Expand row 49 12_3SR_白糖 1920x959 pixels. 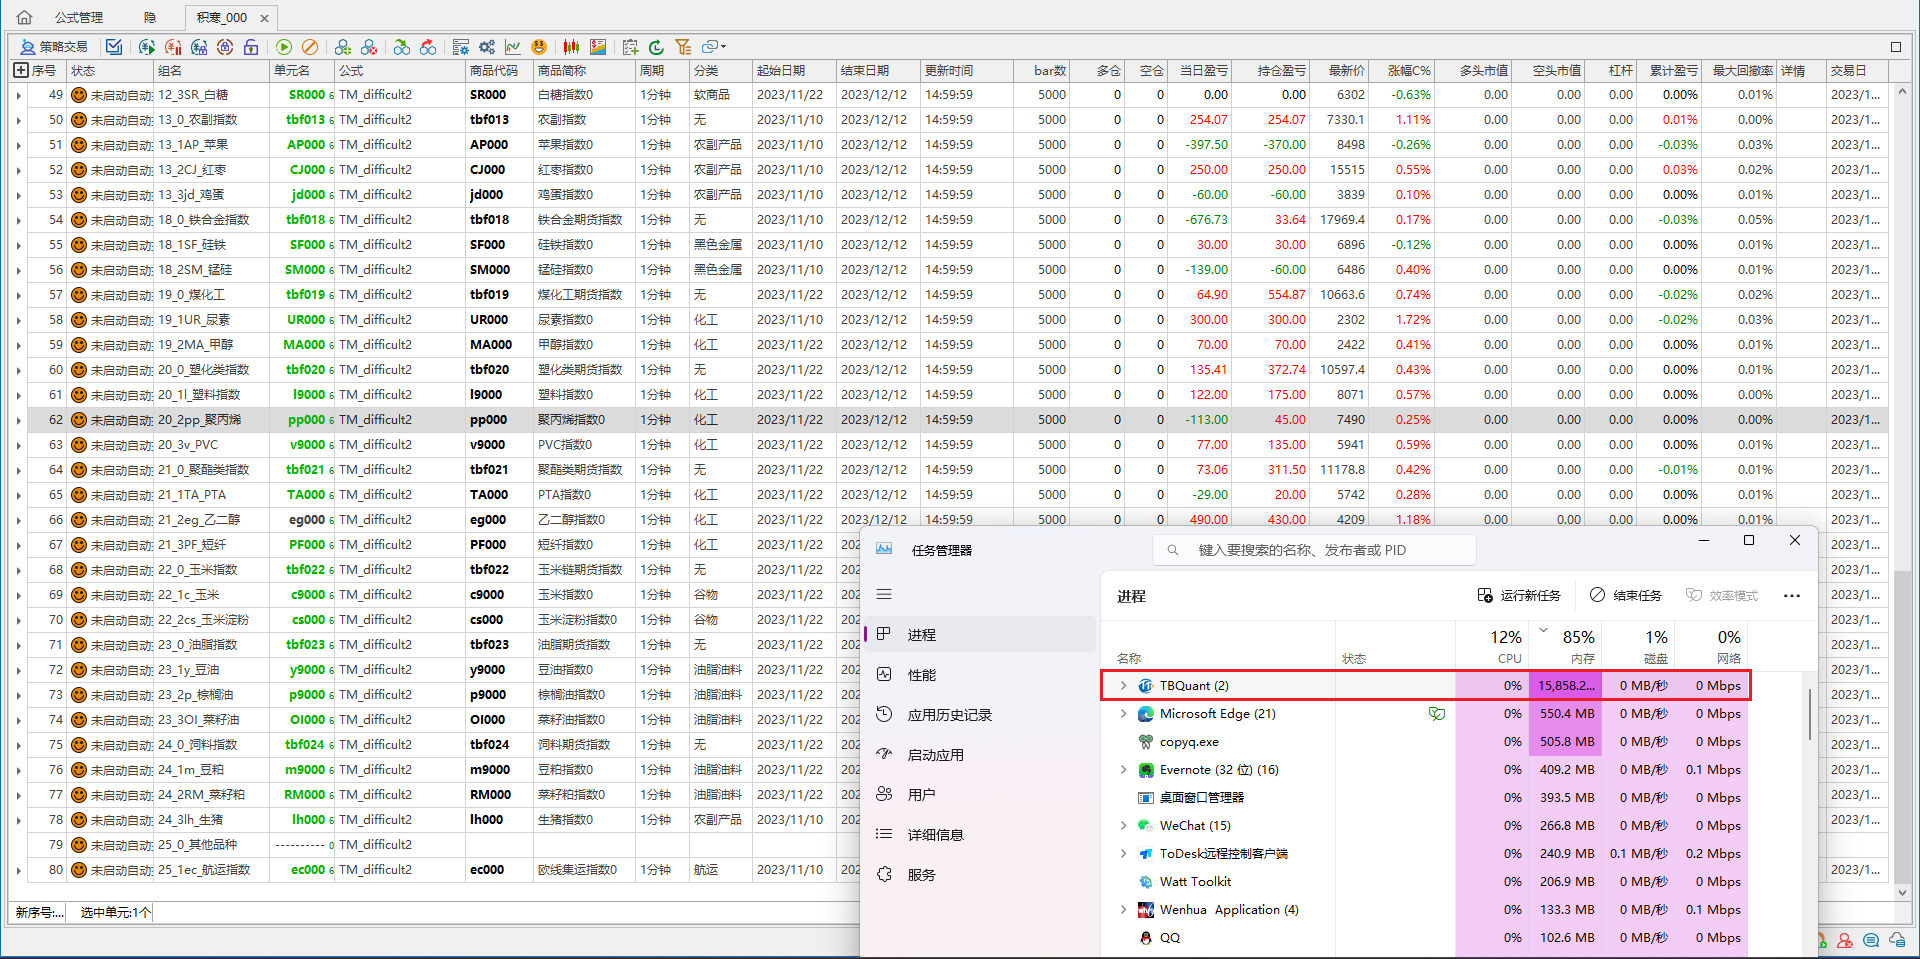18,95
